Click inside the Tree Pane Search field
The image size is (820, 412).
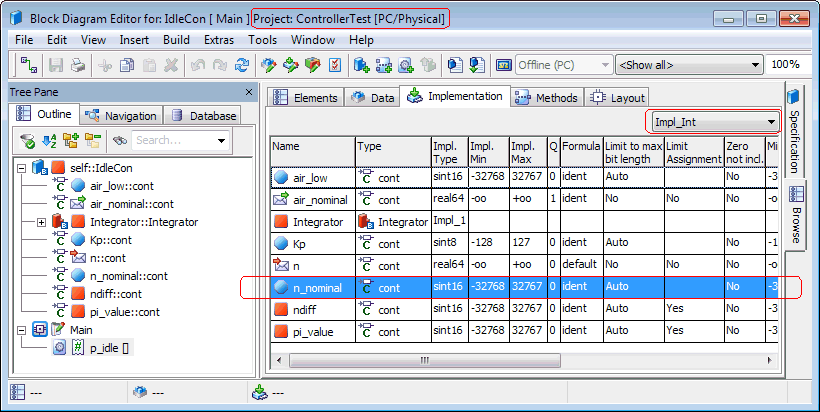tap(174, 140)
